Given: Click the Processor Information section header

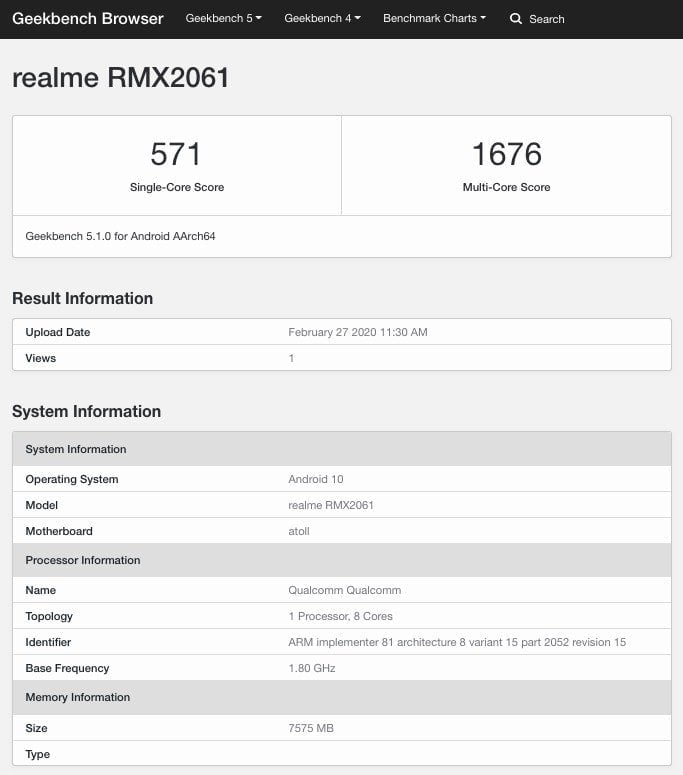Looking at the screenshot, I should point(83,560).
